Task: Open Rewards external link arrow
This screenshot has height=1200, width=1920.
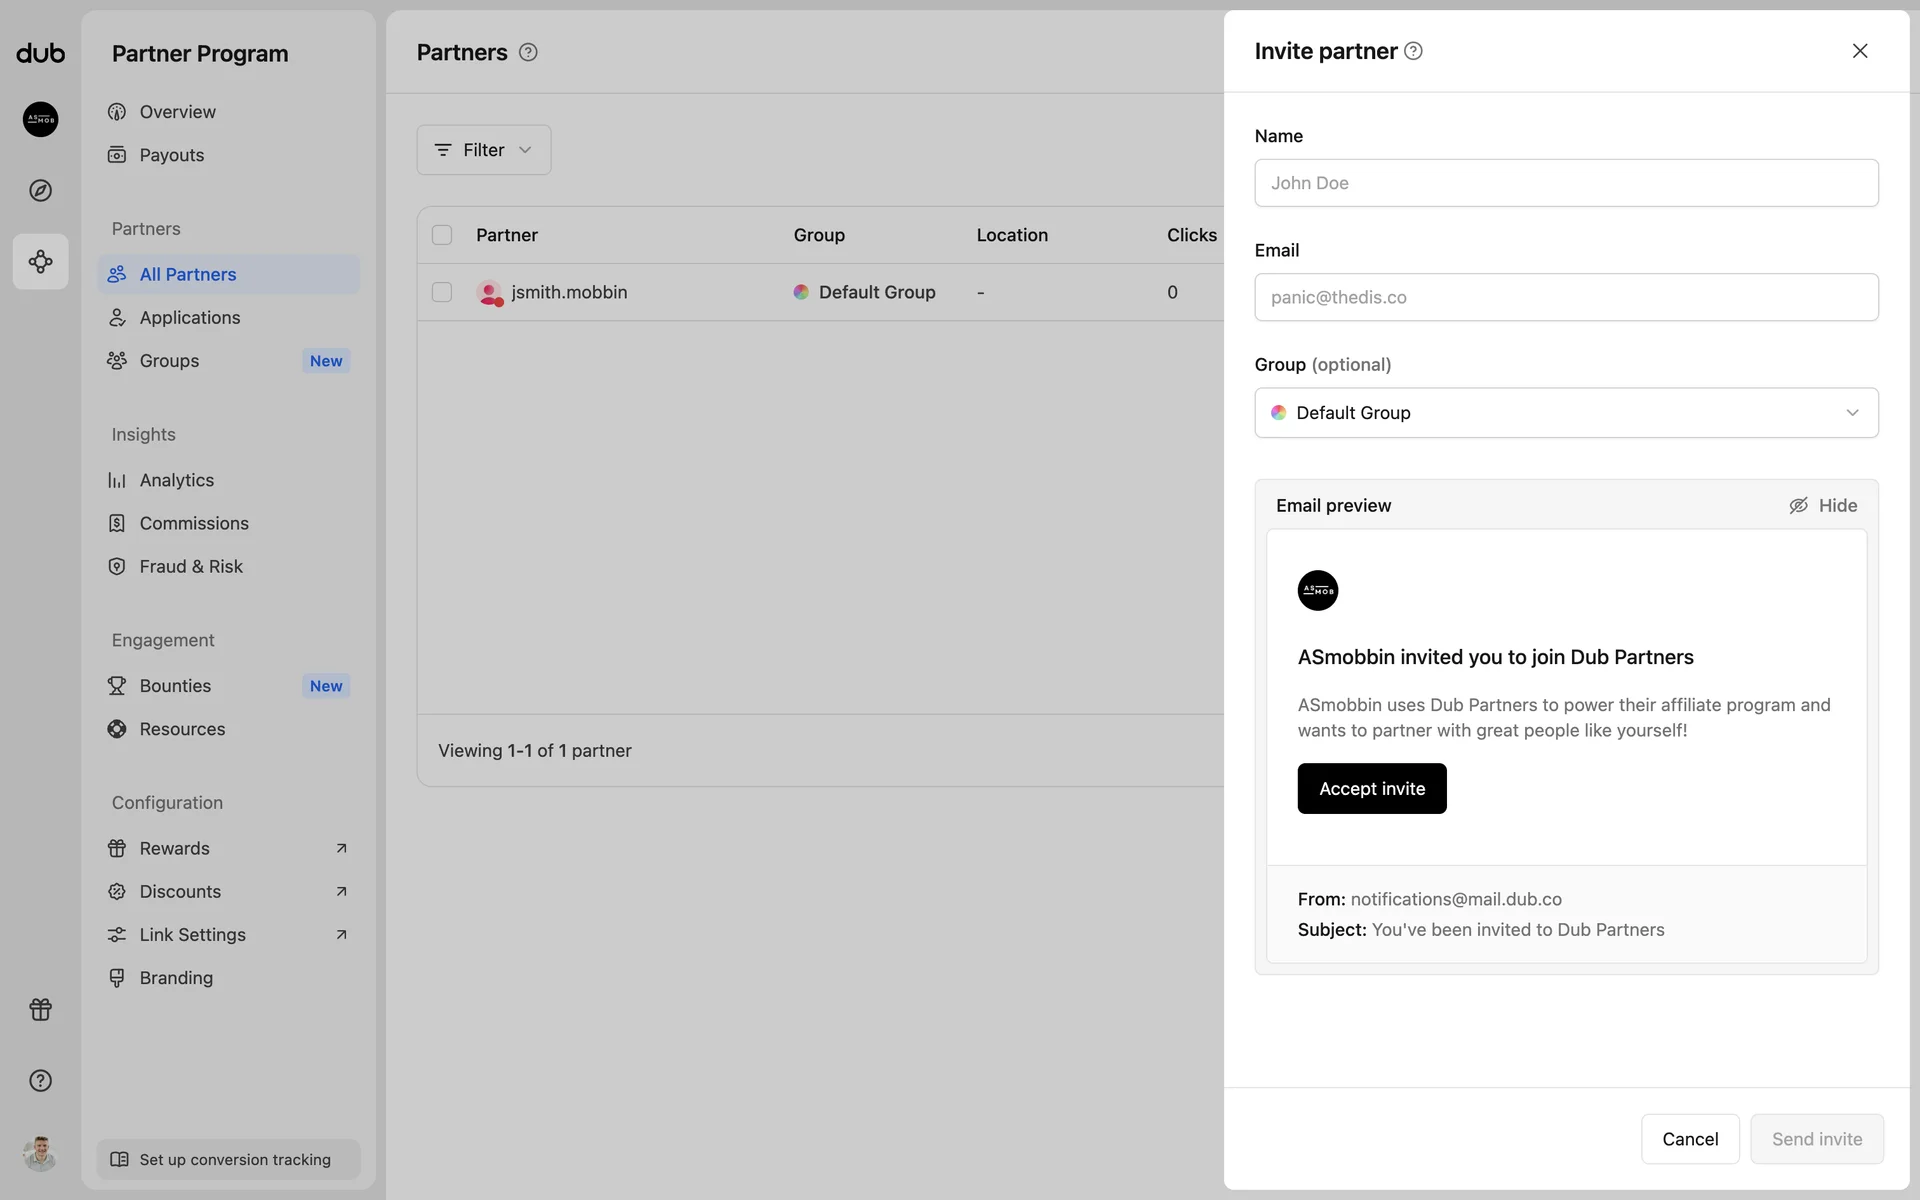Action: tap(341, 848)
